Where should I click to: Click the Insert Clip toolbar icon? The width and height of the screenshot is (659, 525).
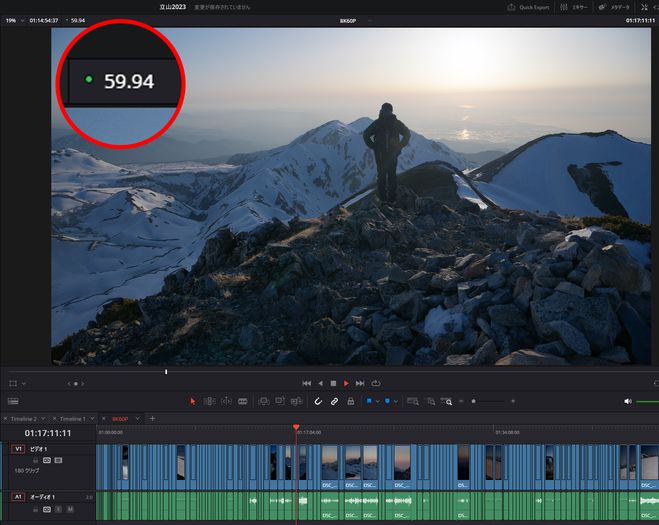tap(264, 401)
